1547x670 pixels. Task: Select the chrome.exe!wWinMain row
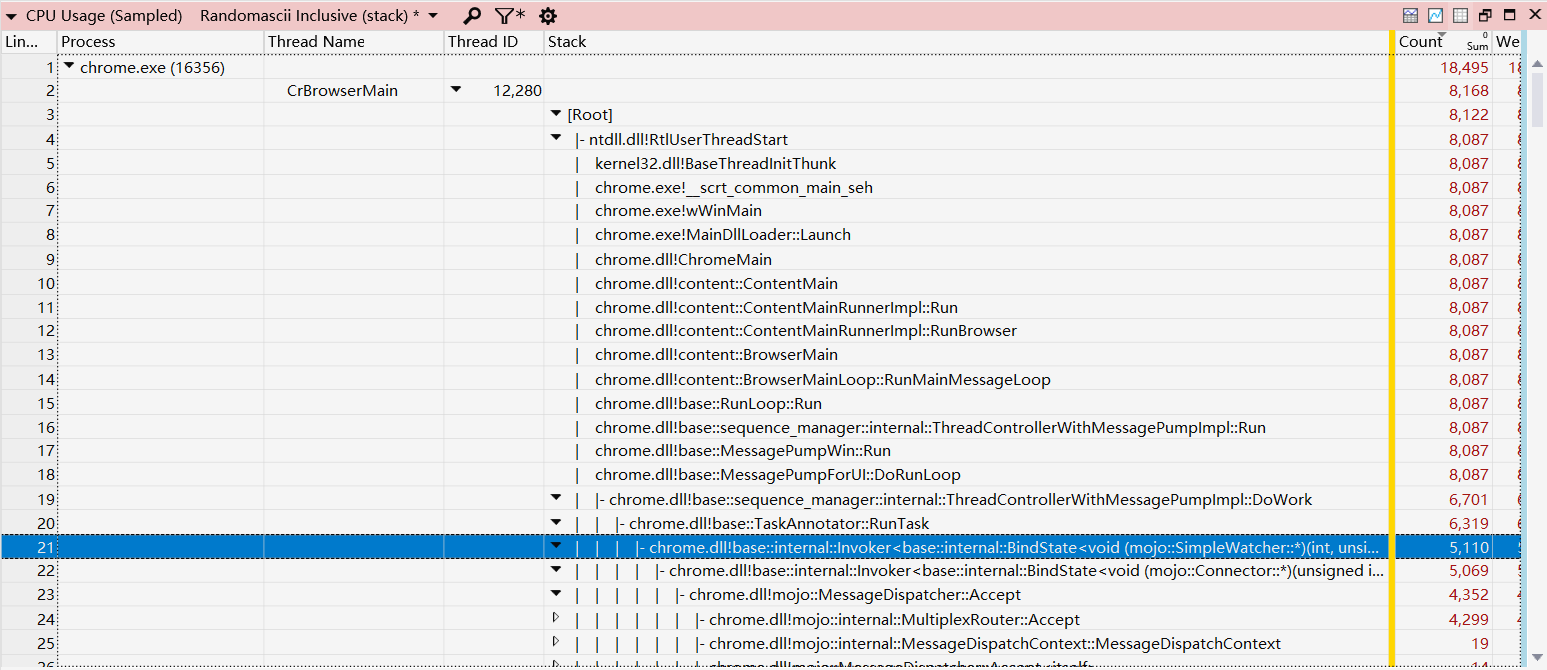pyautogui.click(x=760, y=211)
